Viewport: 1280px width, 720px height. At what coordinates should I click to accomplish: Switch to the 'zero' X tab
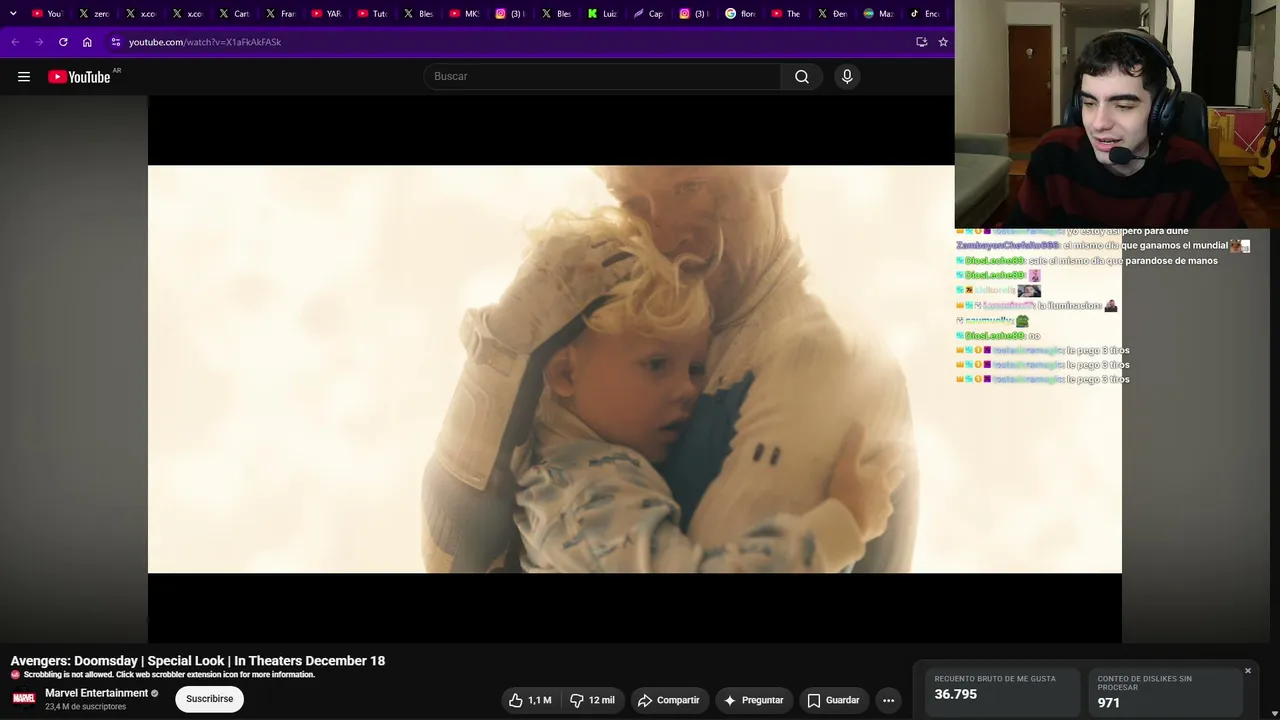(94, 14)
